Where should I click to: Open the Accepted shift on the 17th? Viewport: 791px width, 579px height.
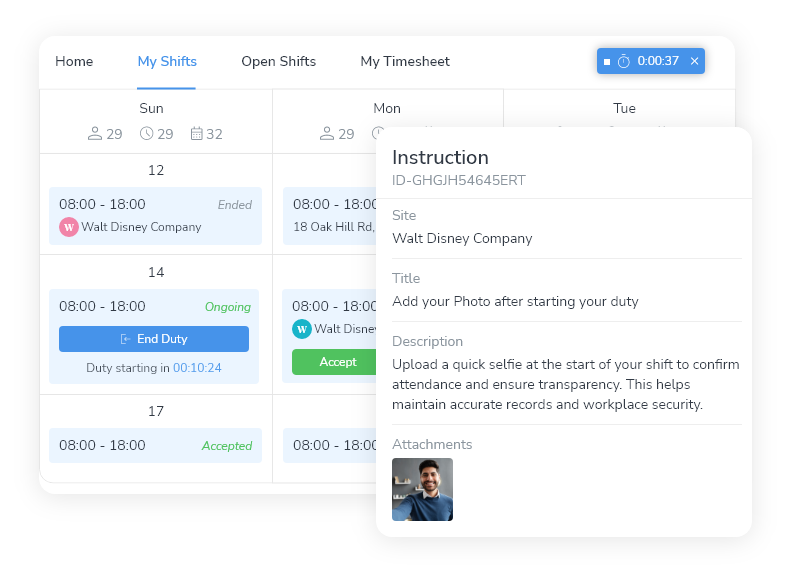pyautogui.click(x=155, y=446)
